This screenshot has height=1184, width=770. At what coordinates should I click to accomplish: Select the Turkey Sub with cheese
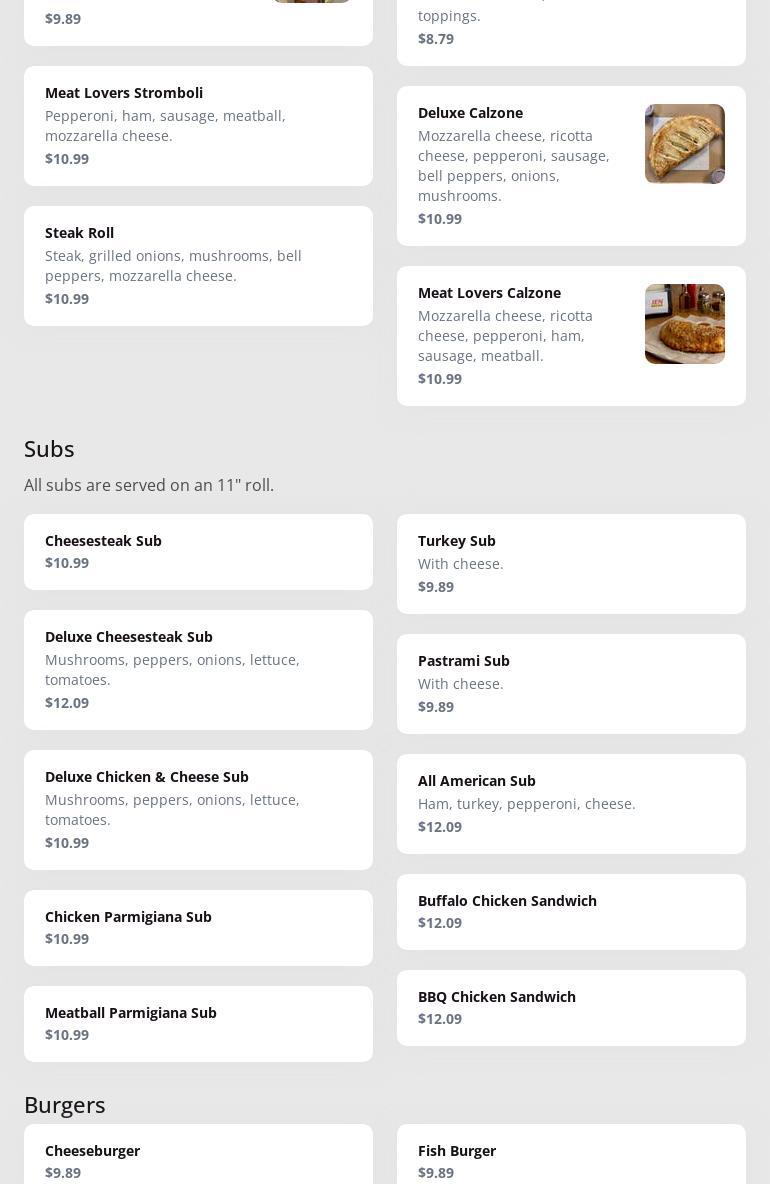(571, 564)
